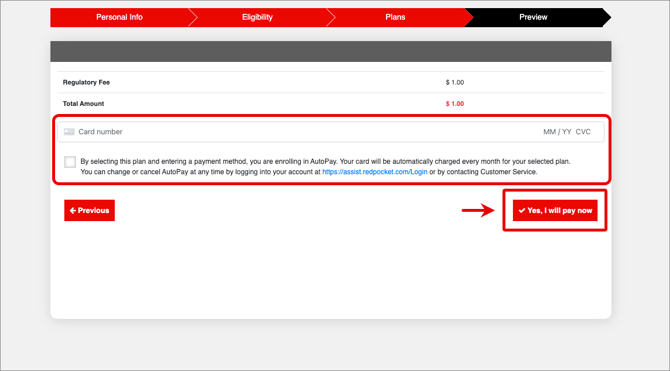Go to the Personal Info step
Screen dimensions: 670x371
tap(119, 17)
